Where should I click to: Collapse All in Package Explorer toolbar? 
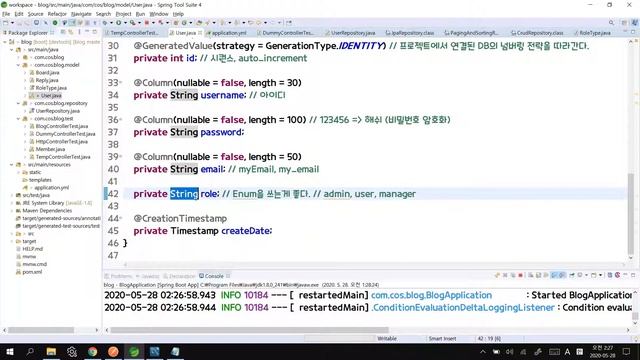point(63,32)
